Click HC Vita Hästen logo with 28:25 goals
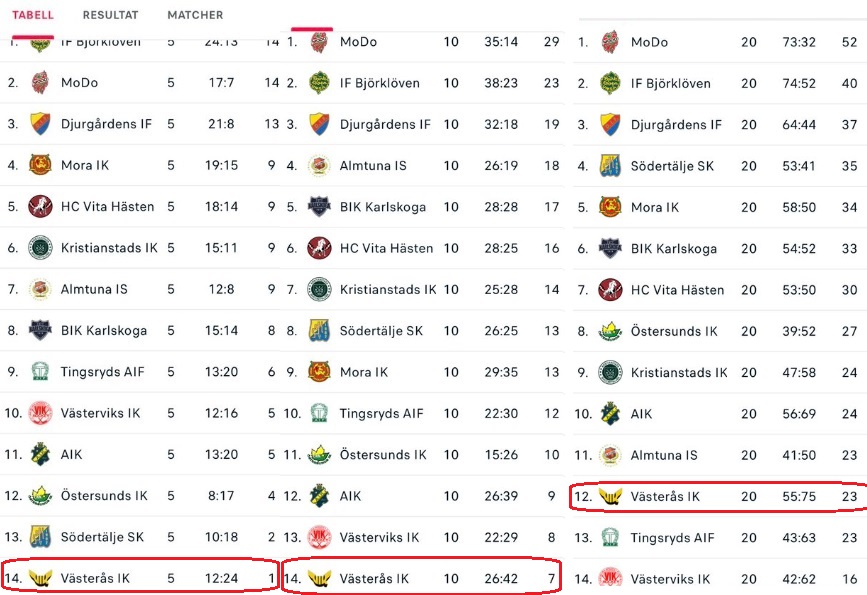Viewport: 867px width, 595px height. (319, 248)
